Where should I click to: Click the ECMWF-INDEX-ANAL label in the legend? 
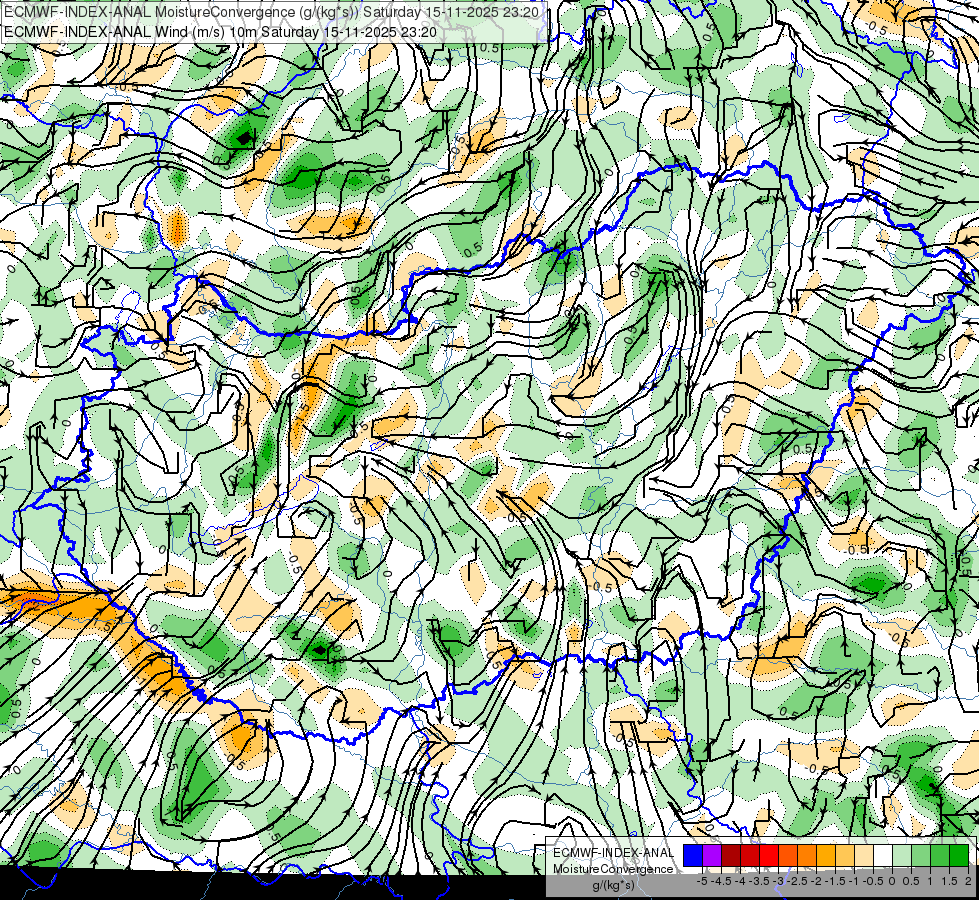coord(613,853)
